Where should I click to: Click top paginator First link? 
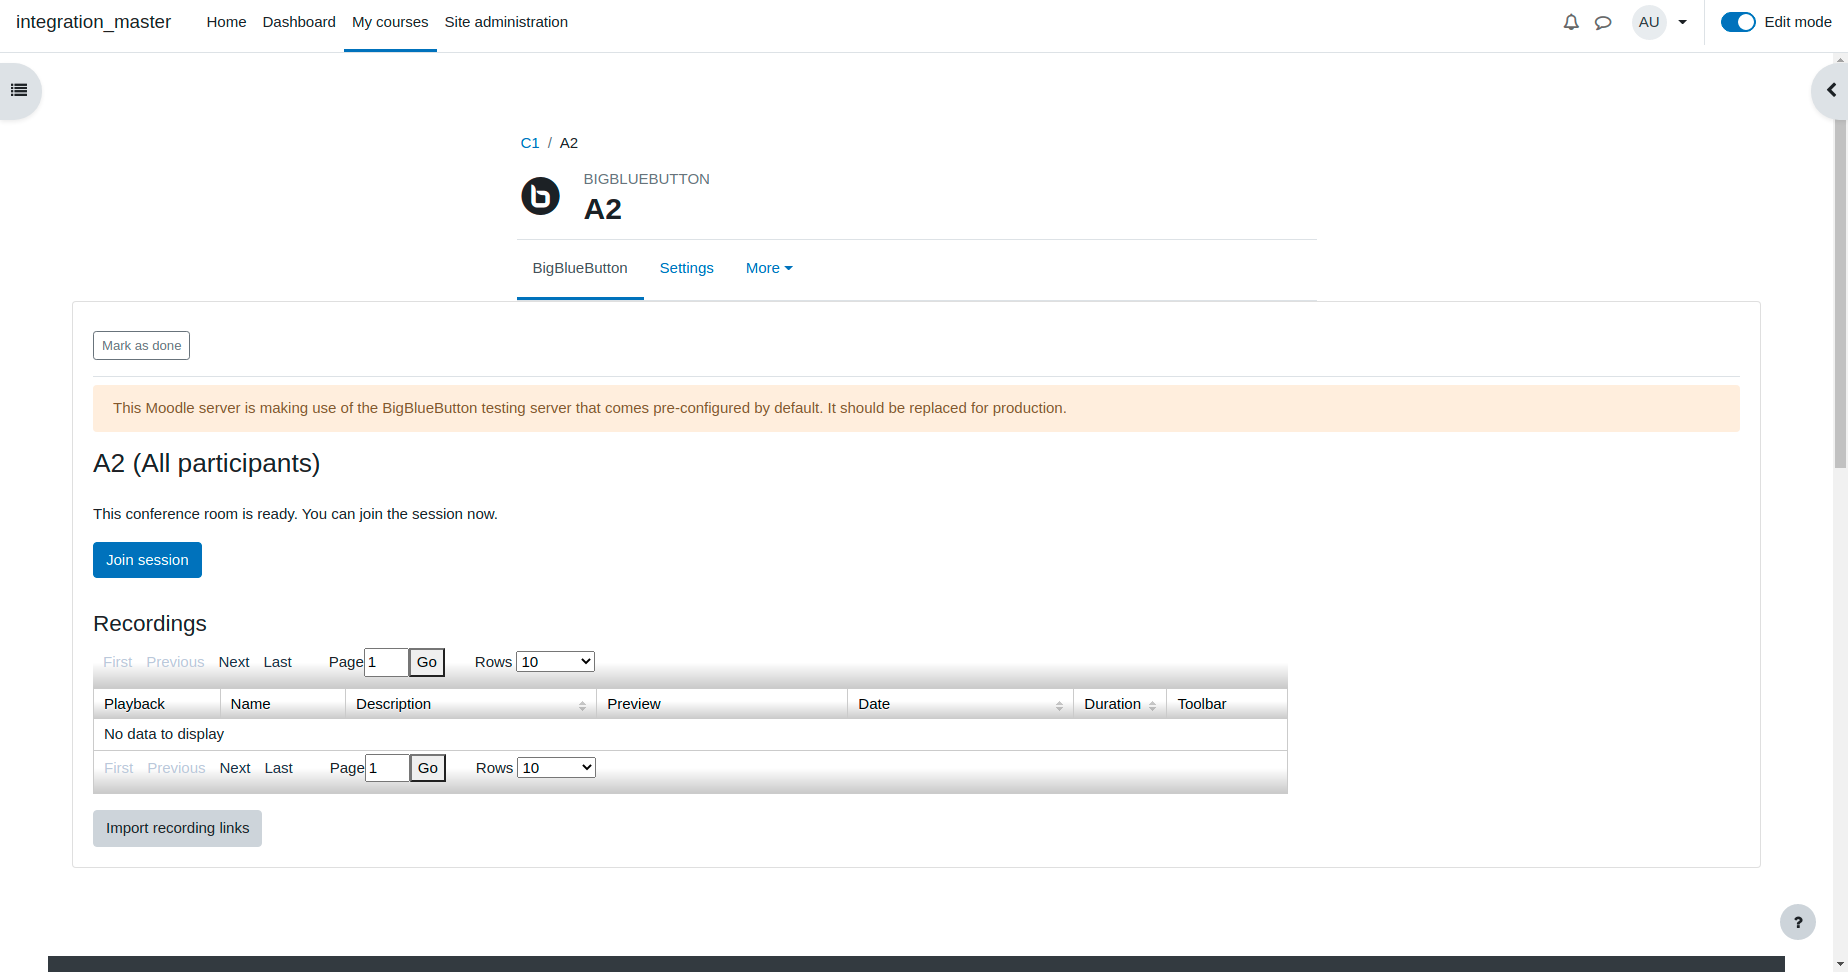pos(117,662)
